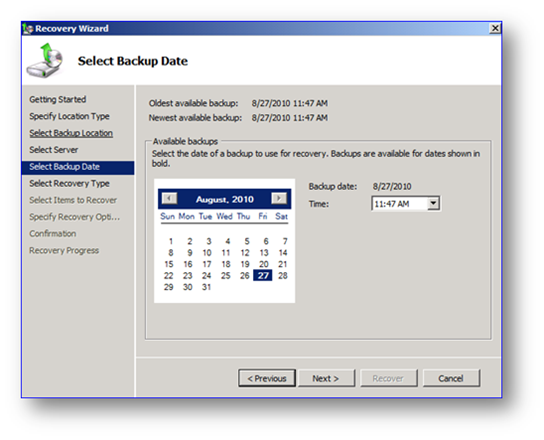Click the August, 2010 month title

[224, 199]
